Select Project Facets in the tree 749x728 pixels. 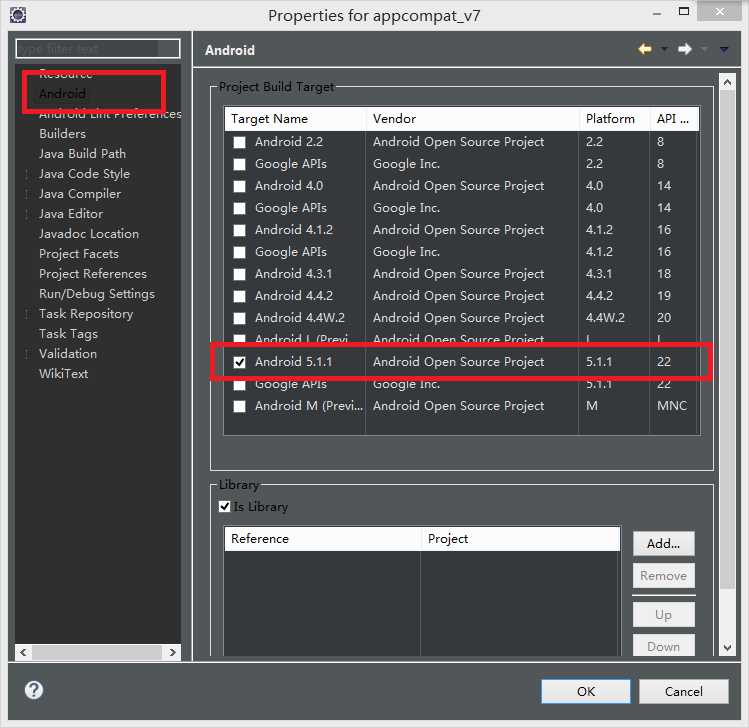(x=79, y=254)
